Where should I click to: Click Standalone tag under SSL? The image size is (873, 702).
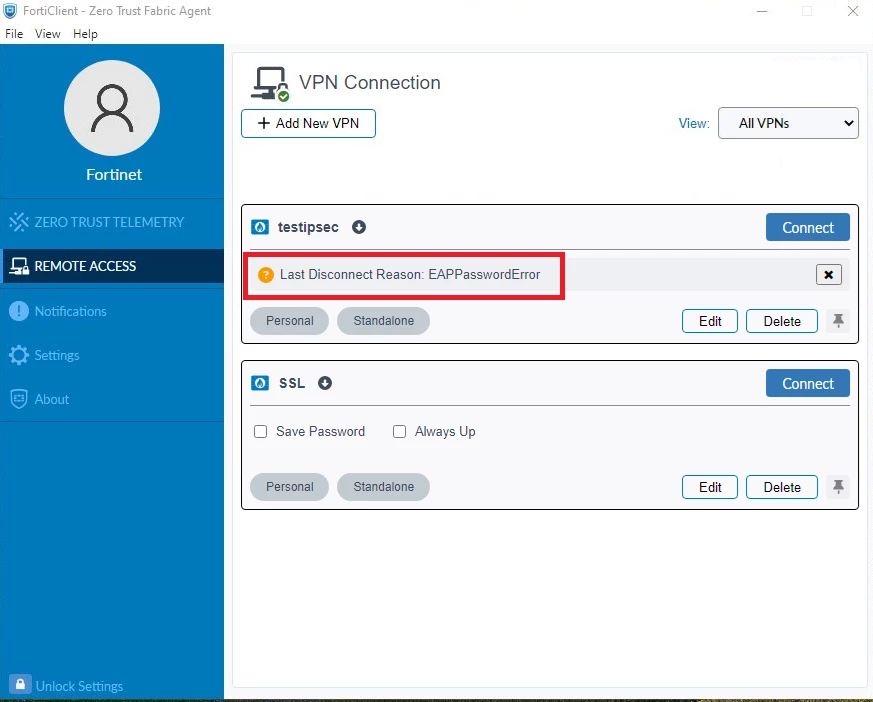(x=384, y=487)
